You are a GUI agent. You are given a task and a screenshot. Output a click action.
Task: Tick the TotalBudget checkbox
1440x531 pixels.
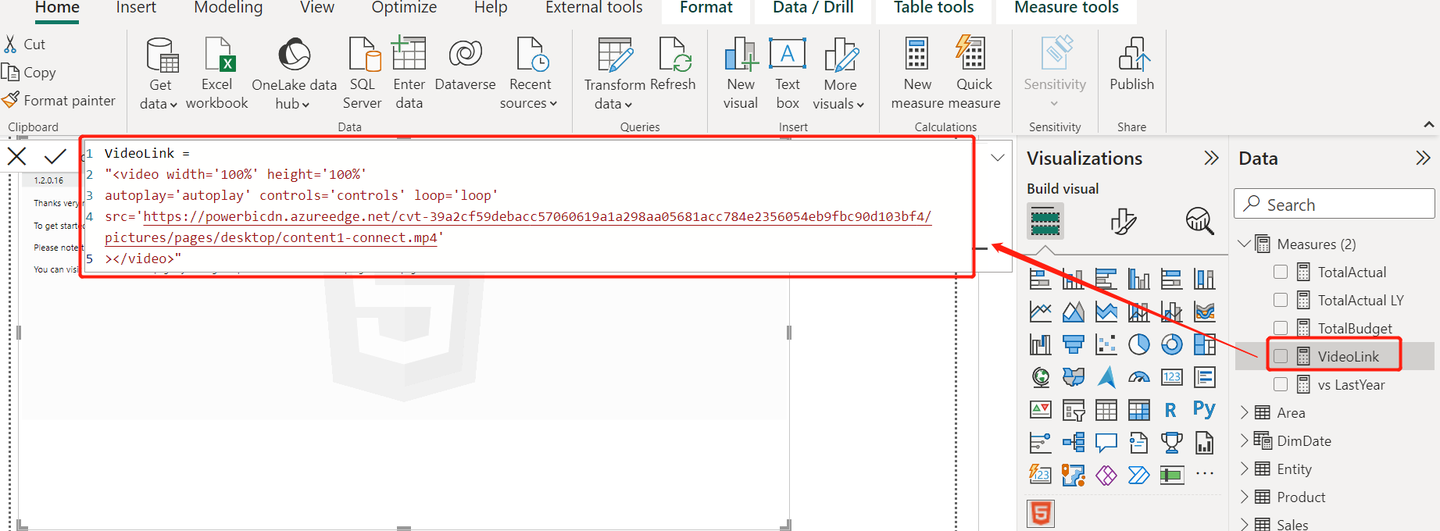[x=1280, y=328]
